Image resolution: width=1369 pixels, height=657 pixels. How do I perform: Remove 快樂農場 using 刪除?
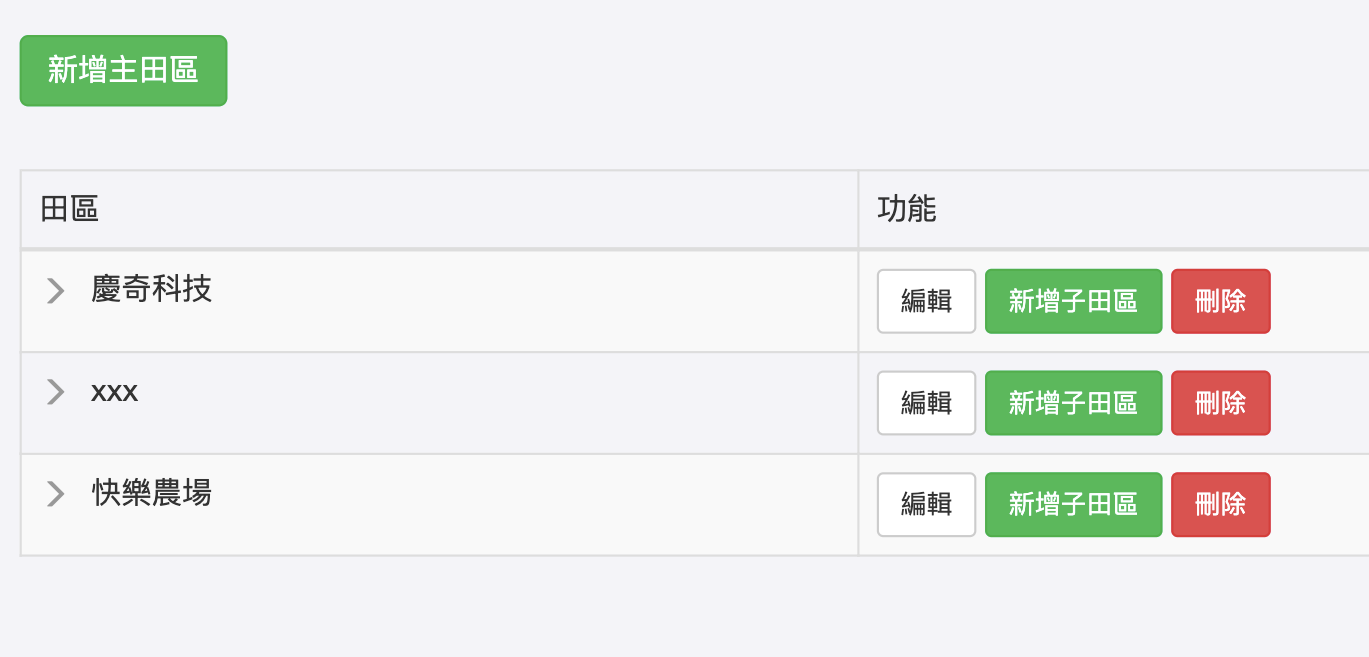[1220, 504]
